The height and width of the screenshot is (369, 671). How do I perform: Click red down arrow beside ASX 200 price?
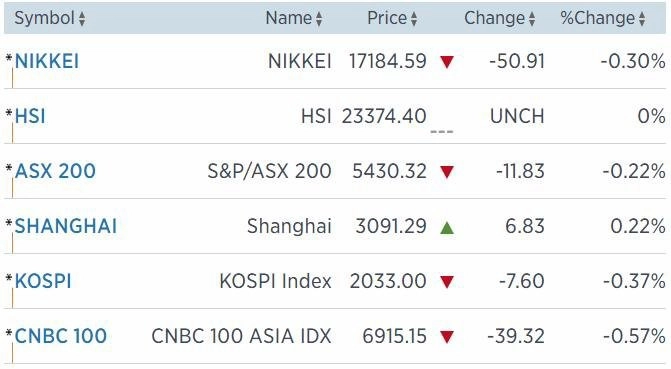pos(447,172)
